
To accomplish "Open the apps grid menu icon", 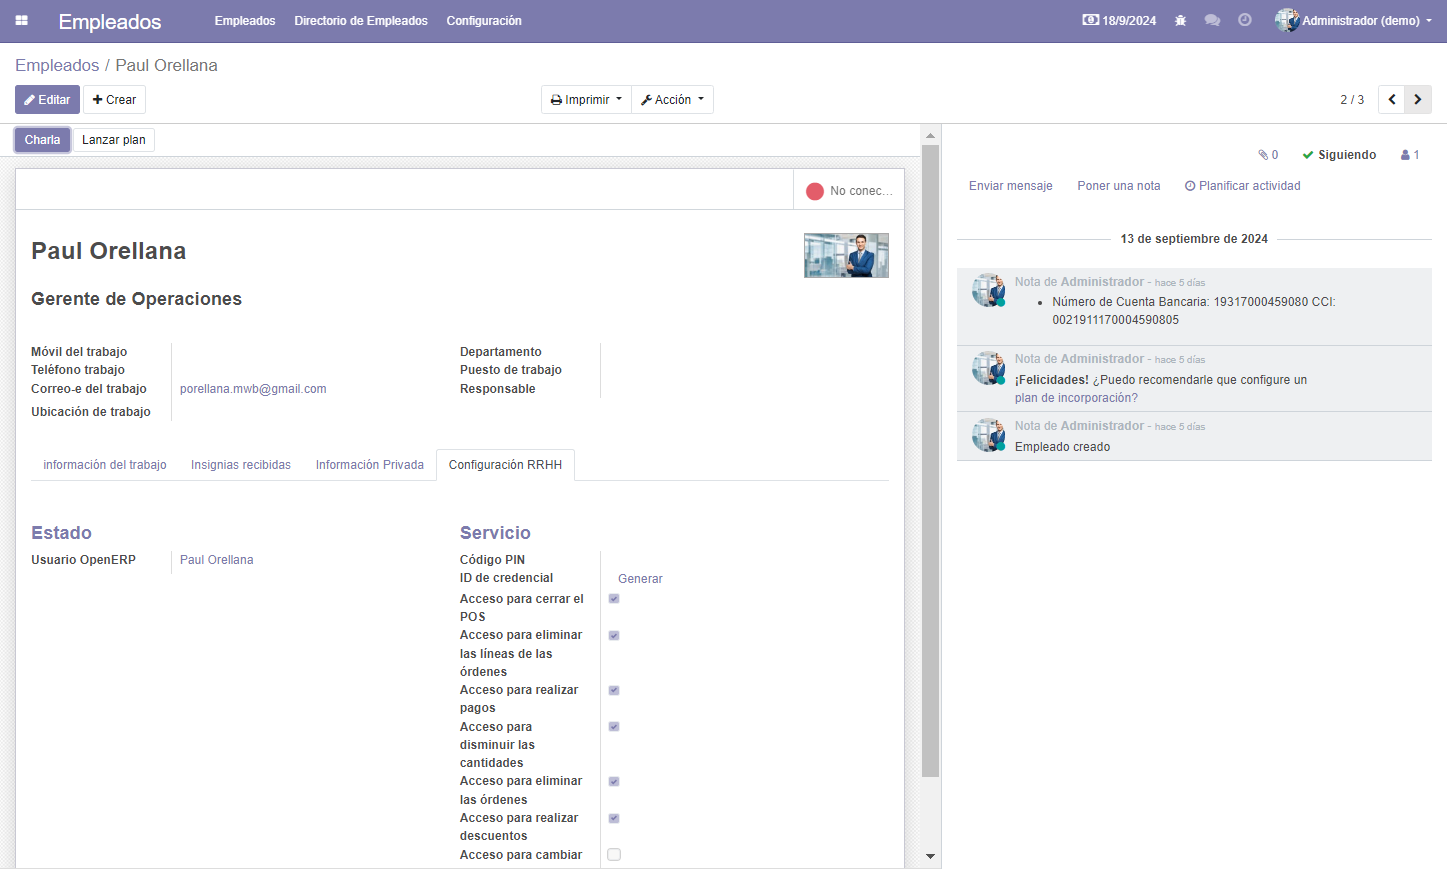I will coord(21,20).
